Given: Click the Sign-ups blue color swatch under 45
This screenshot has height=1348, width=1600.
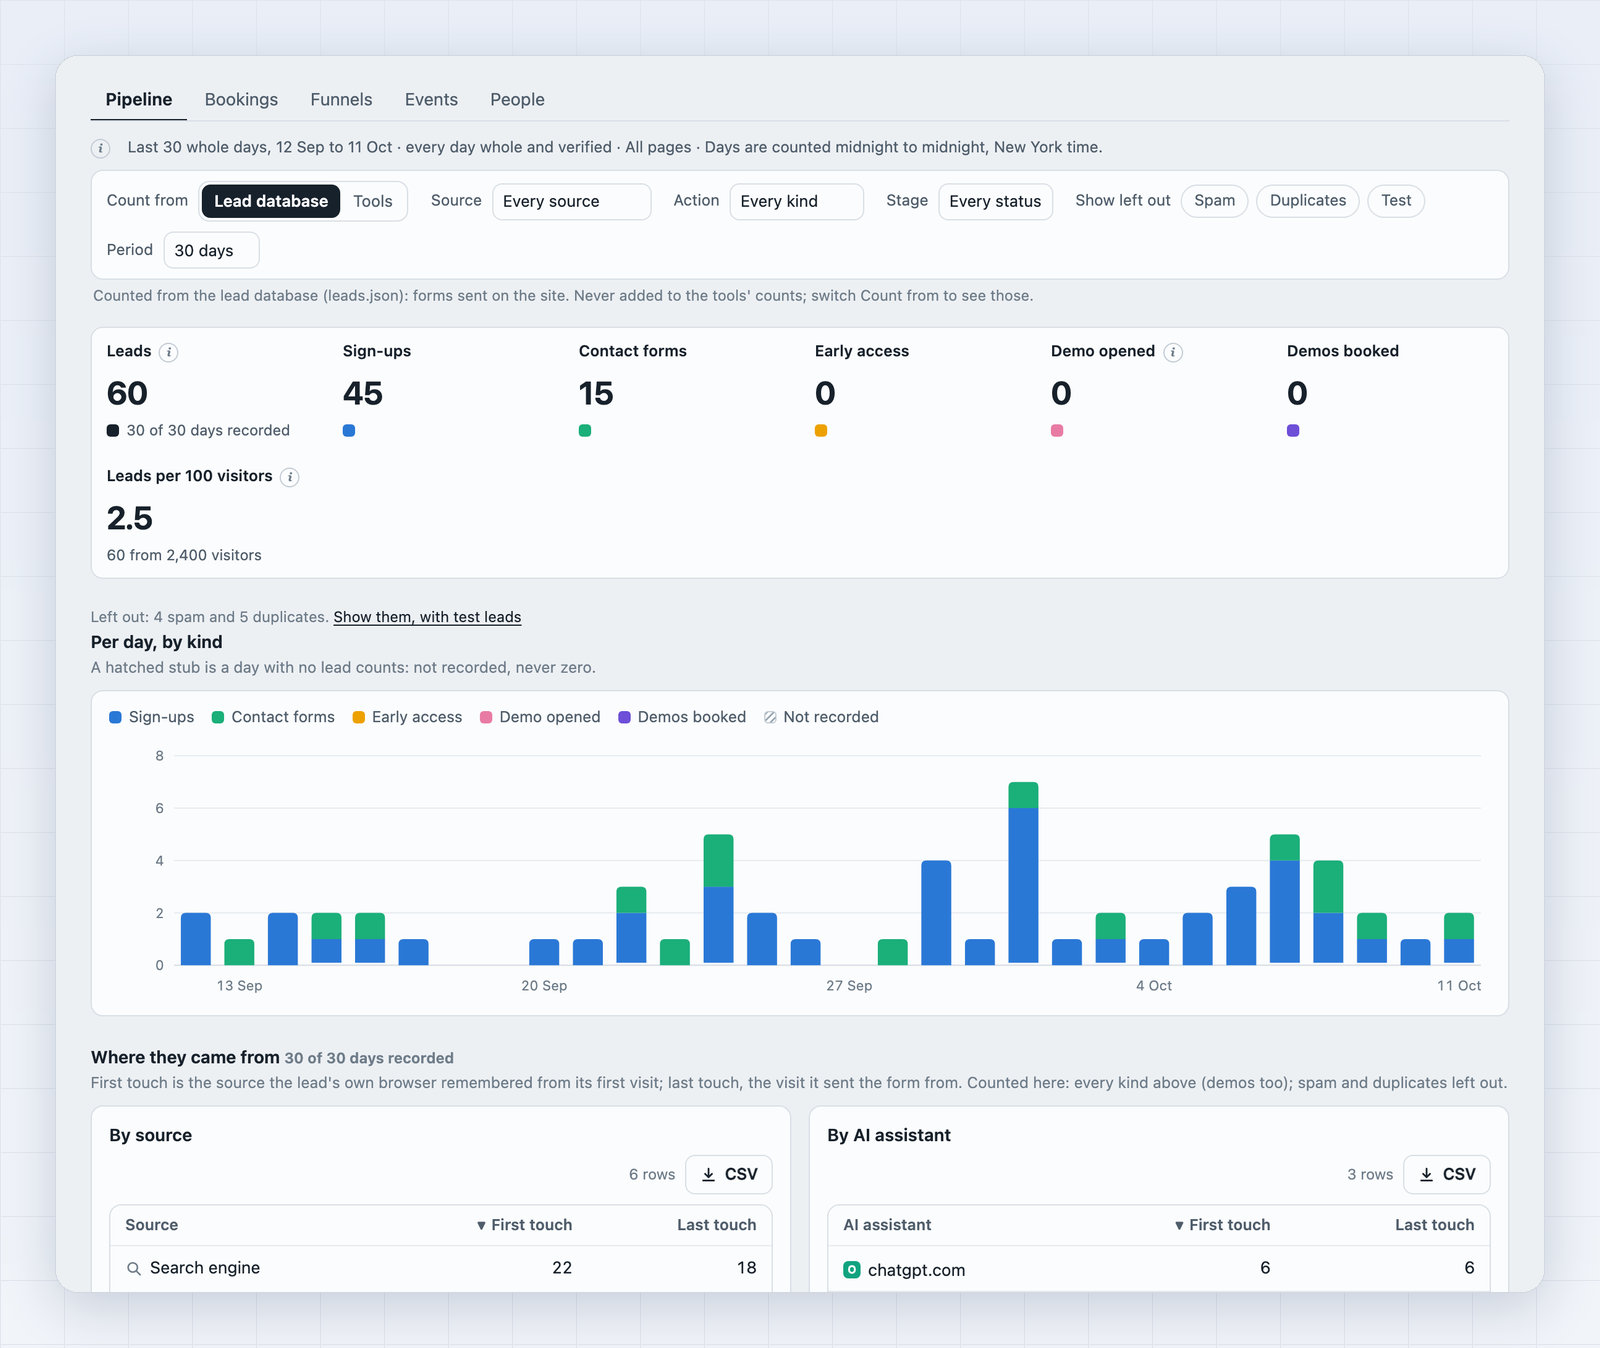Looking at the screenshot, I should 349,431.
